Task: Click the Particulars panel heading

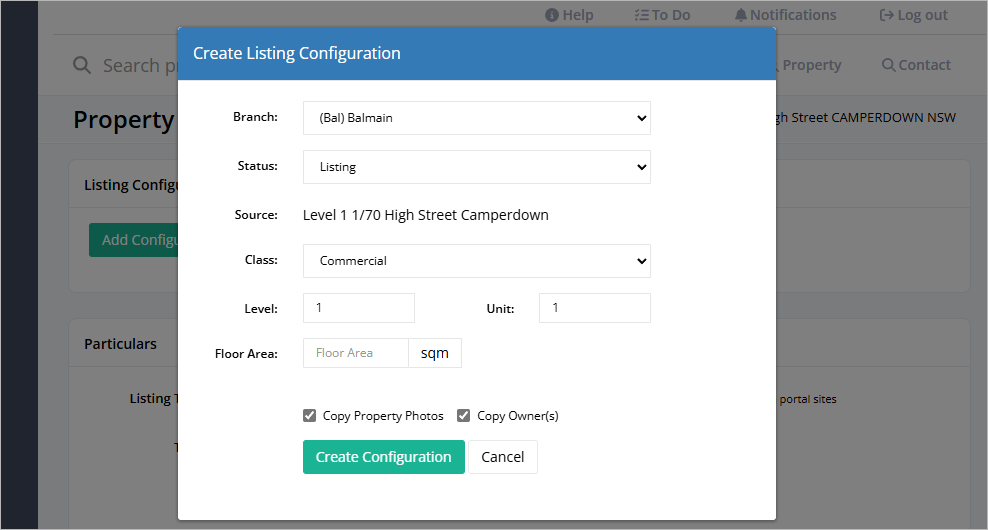Action: (x=120, y=344)
